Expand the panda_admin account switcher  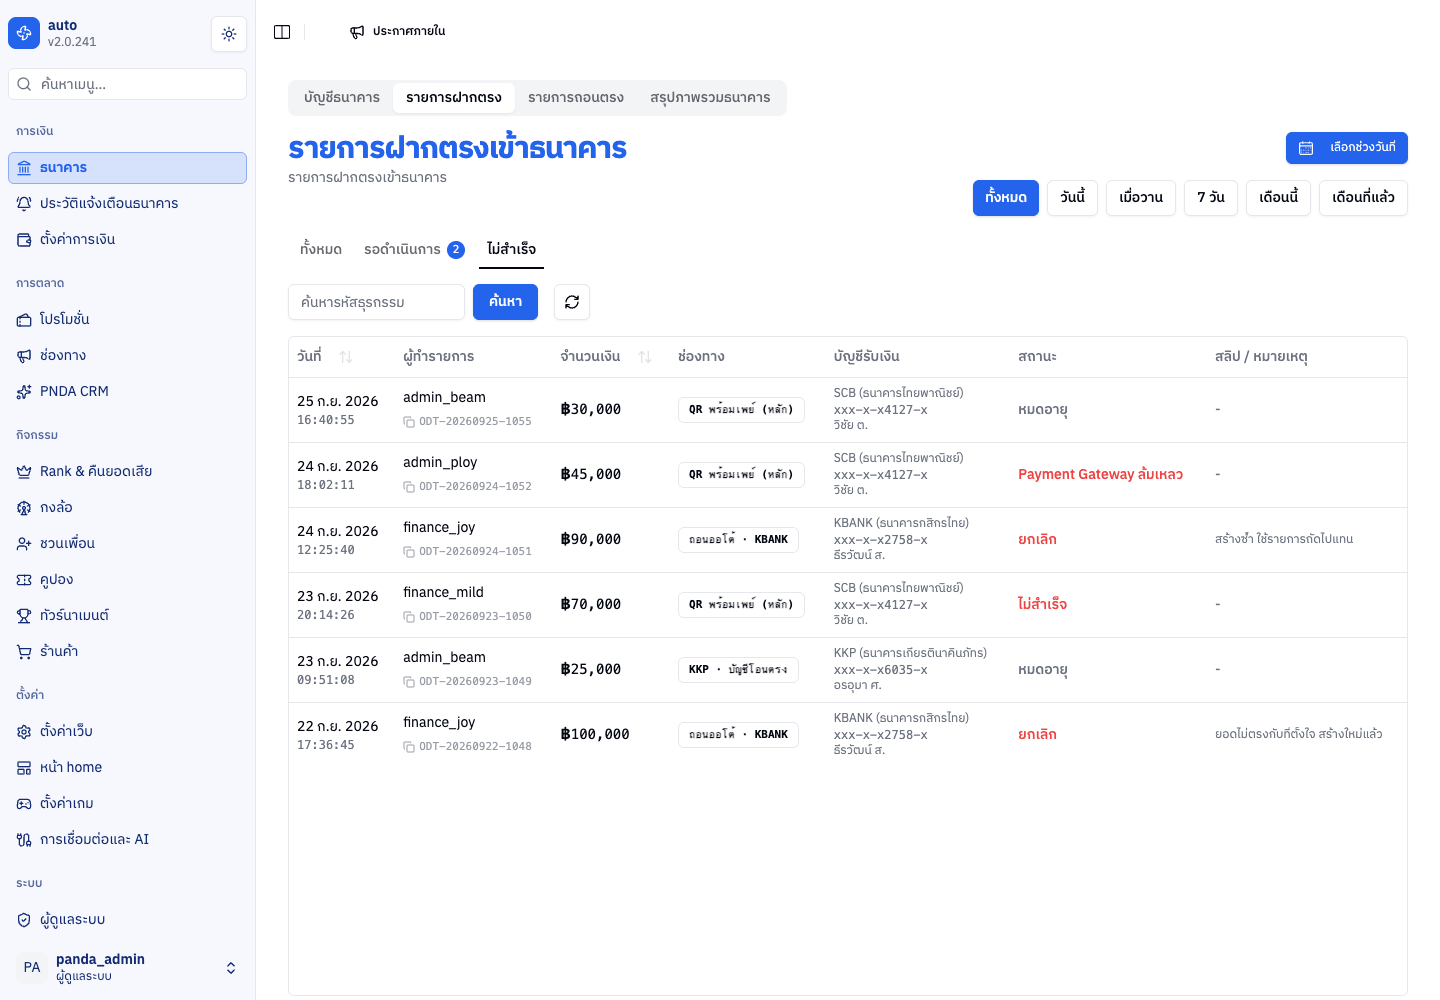coord(127,967)
